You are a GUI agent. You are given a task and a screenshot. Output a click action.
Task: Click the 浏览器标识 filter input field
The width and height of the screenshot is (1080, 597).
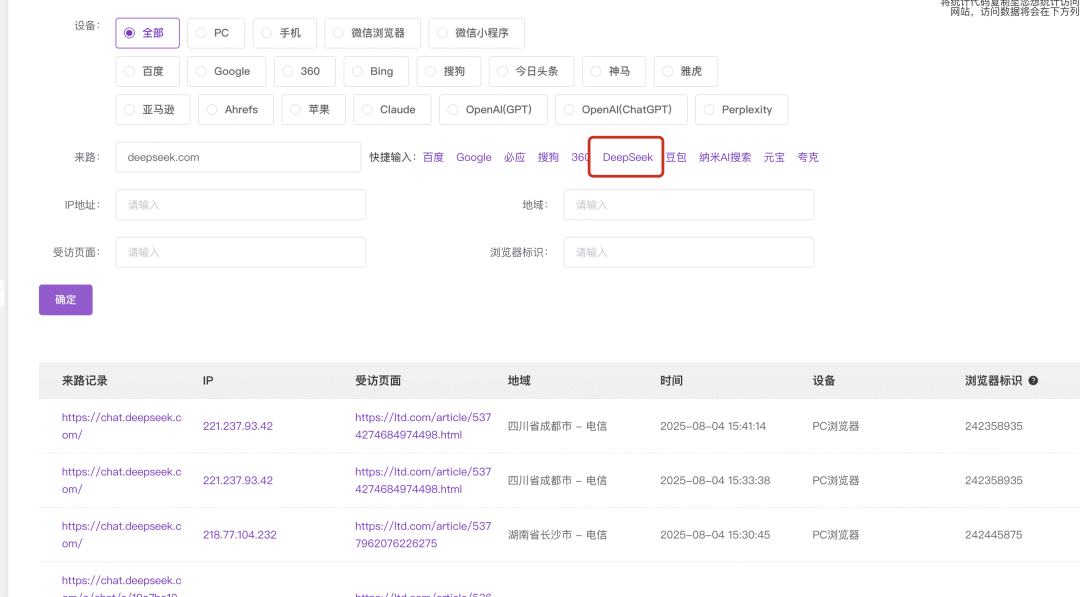point(688,252)
